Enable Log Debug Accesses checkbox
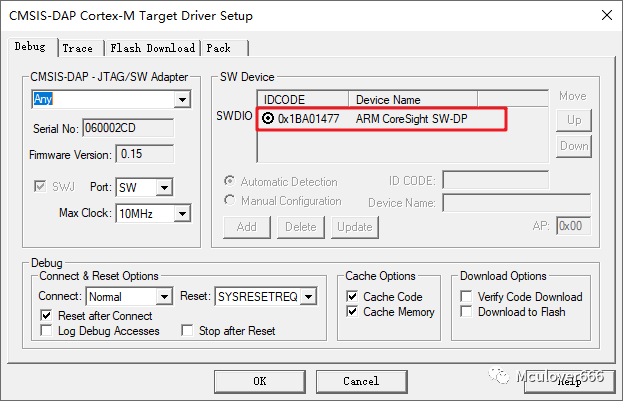Screen dimensions: 623x401 pos(46,330)
